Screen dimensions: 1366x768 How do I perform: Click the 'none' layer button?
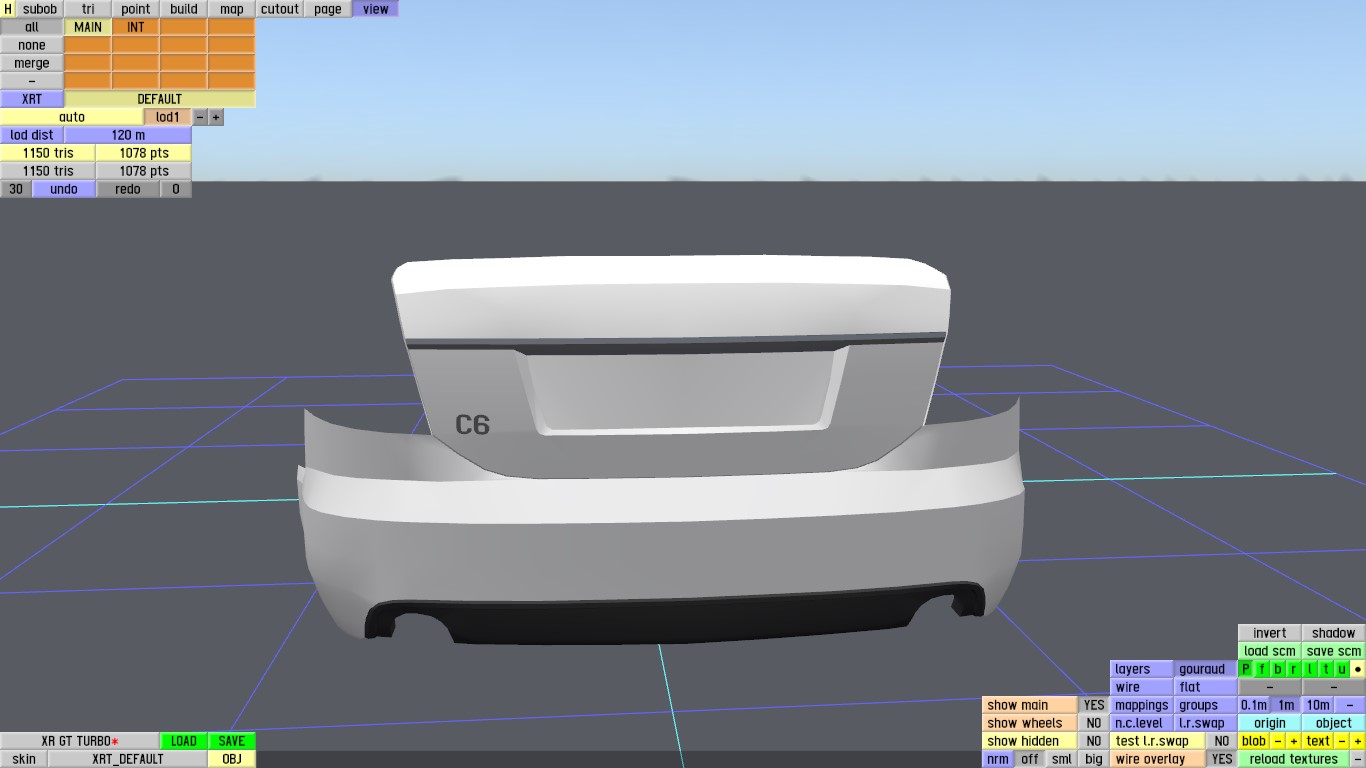point(32,45)
